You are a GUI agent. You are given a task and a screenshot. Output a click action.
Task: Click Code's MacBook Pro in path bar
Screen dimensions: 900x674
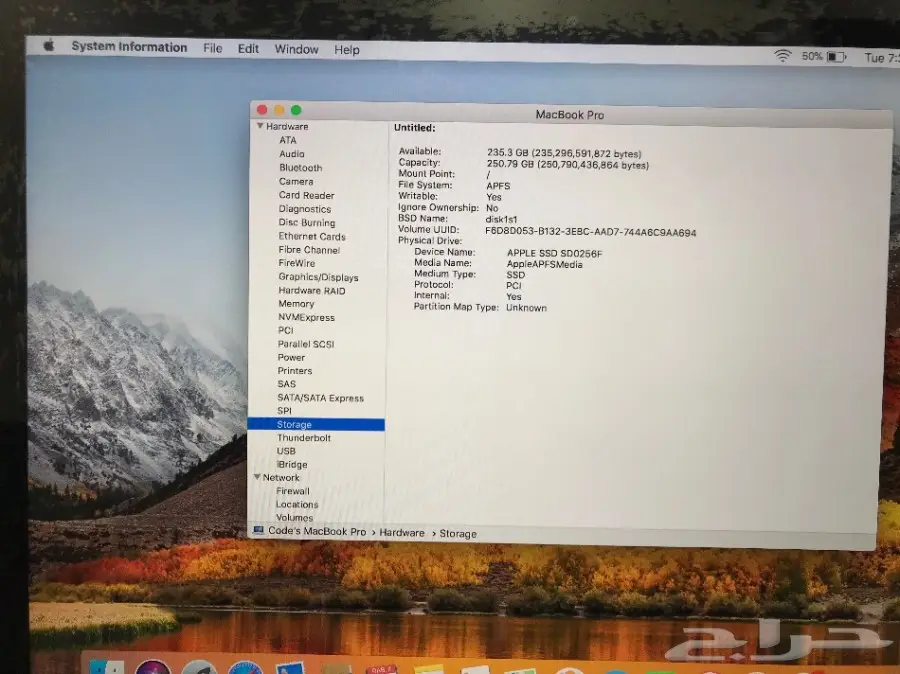tap(317, 531)
